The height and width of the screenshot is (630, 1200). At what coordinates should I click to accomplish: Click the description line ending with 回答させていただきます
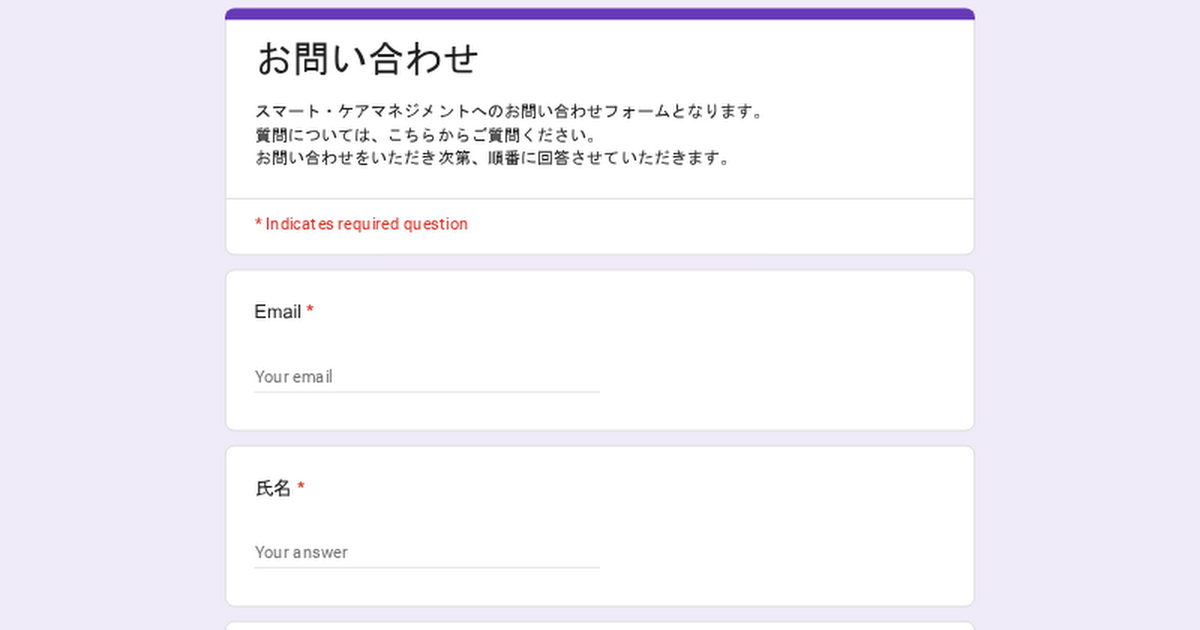click(492, 158)
